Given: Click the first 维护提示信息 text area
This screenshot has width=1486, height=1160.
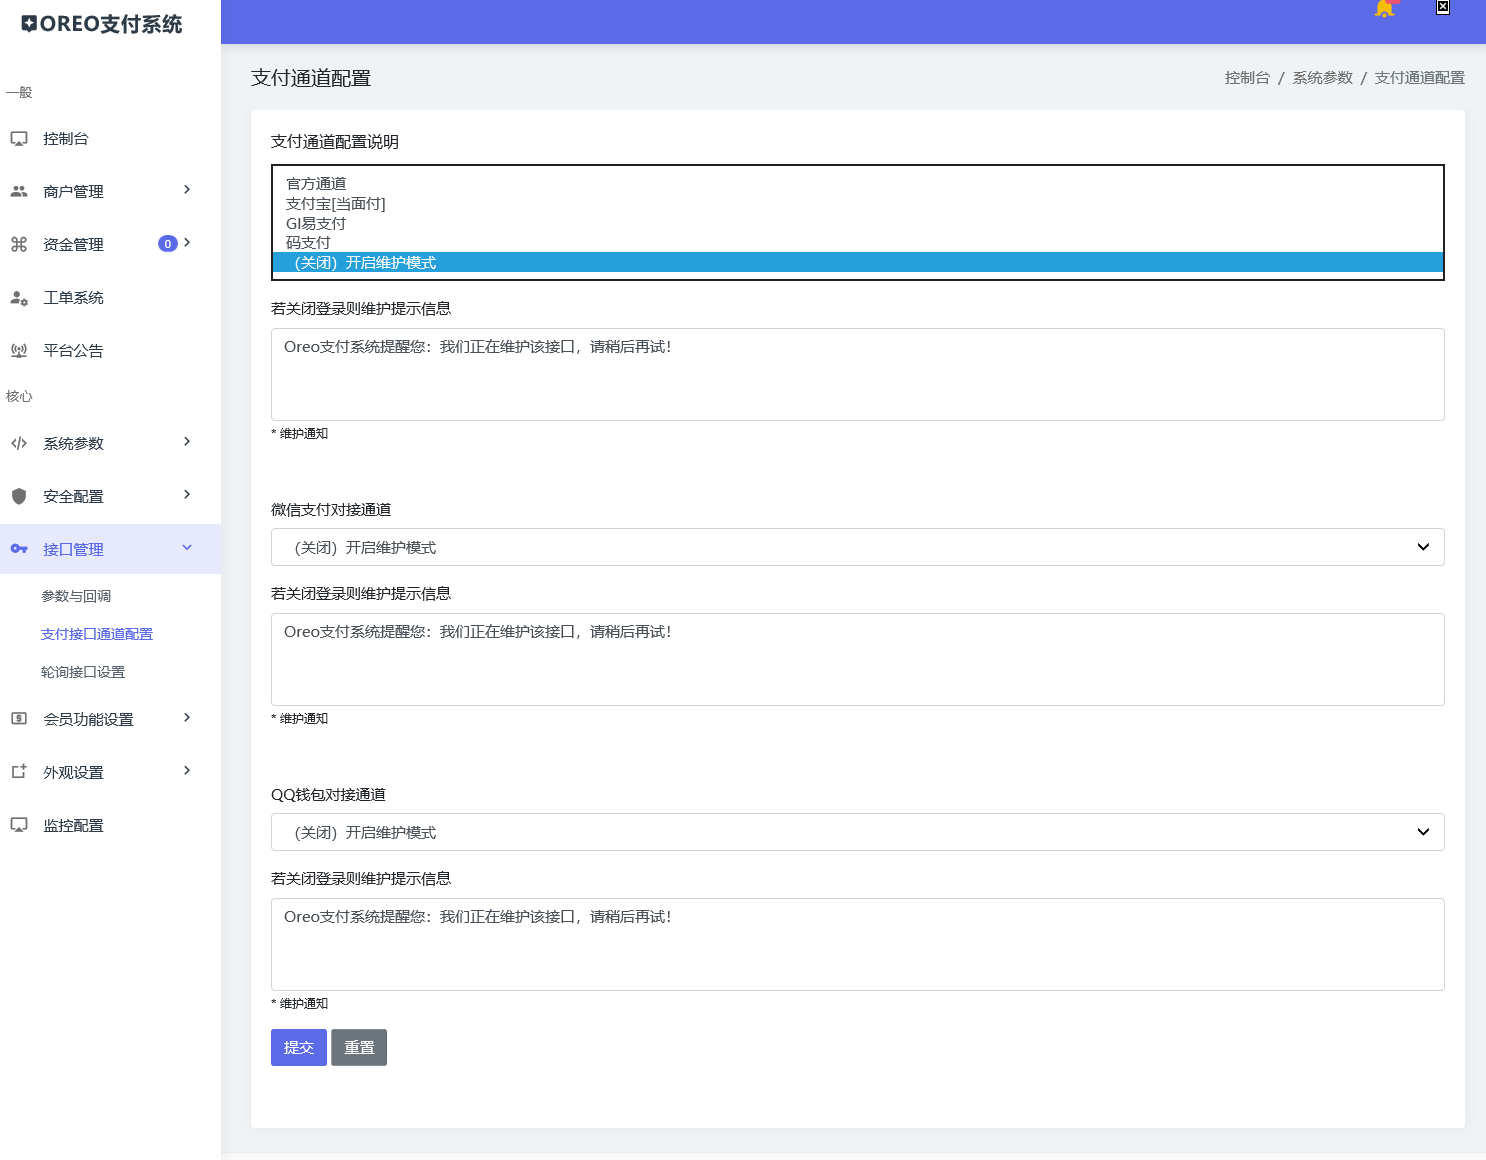Looking at the screenshot, I should tap(857, 374).
